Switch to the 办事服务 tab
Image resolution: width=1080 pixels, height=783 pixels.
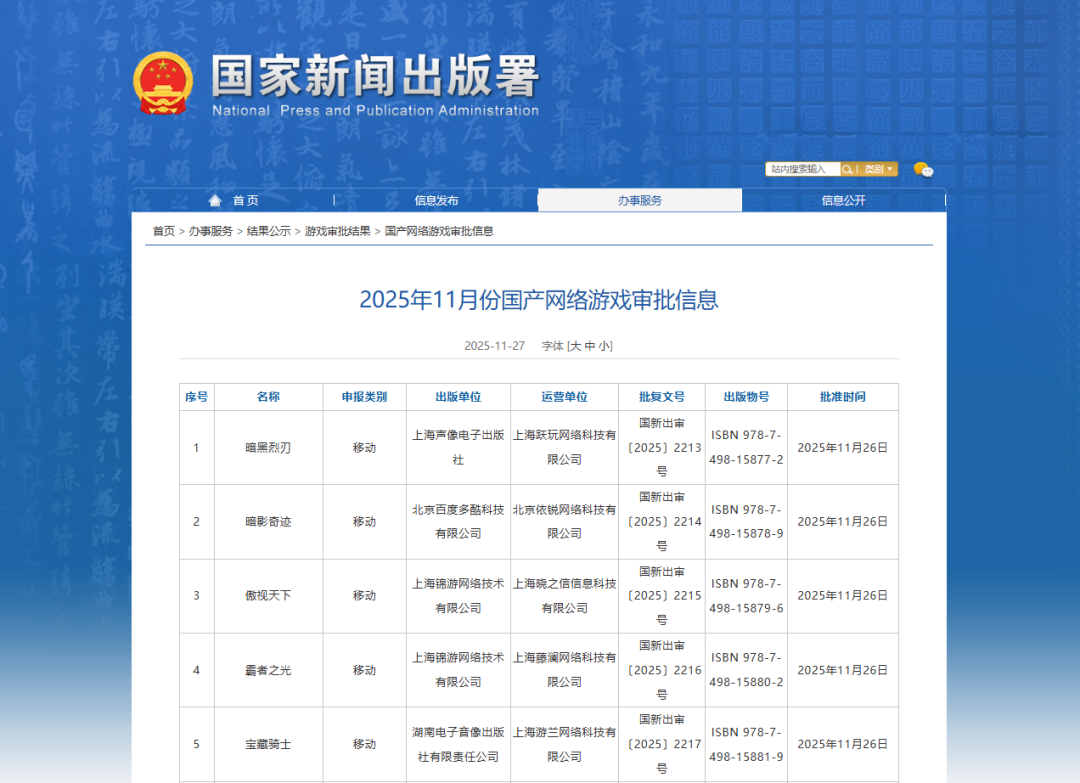pos(640,200)
